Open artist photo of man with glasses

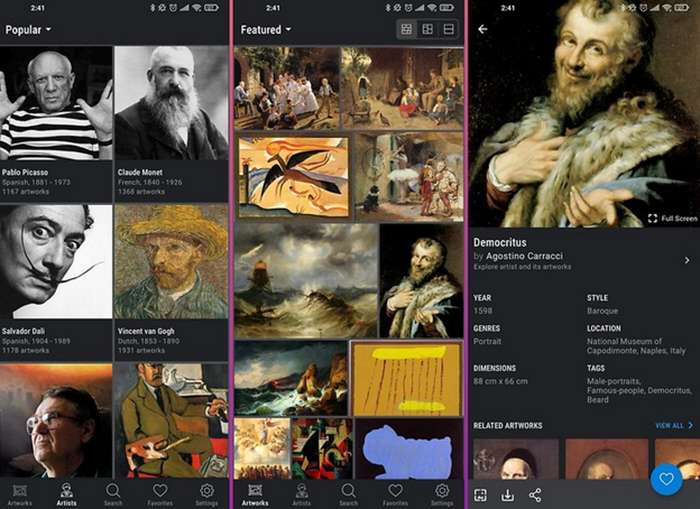56,421
